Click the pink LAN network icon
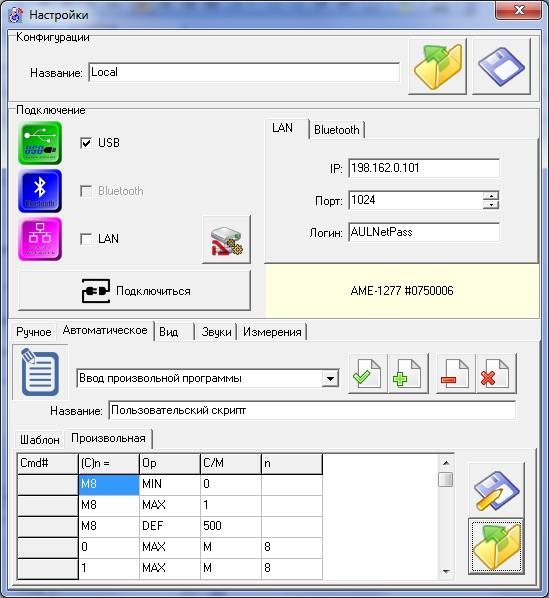Screen dimensions: 549x598 (40, 239)
